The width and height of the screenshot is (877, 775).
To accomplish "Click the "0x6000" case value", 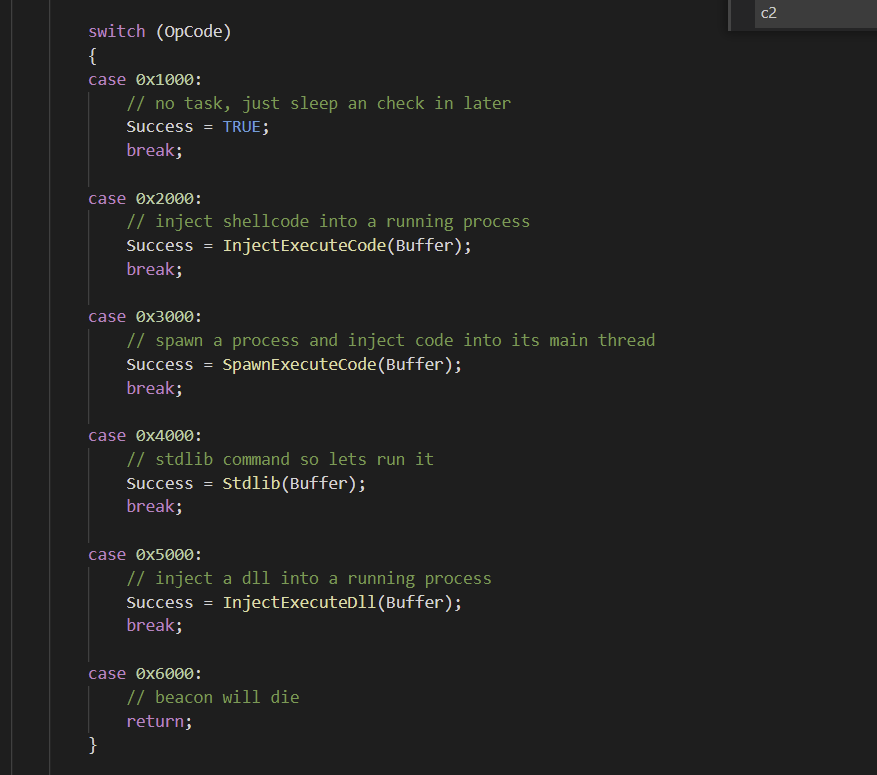I will [165, 673].
